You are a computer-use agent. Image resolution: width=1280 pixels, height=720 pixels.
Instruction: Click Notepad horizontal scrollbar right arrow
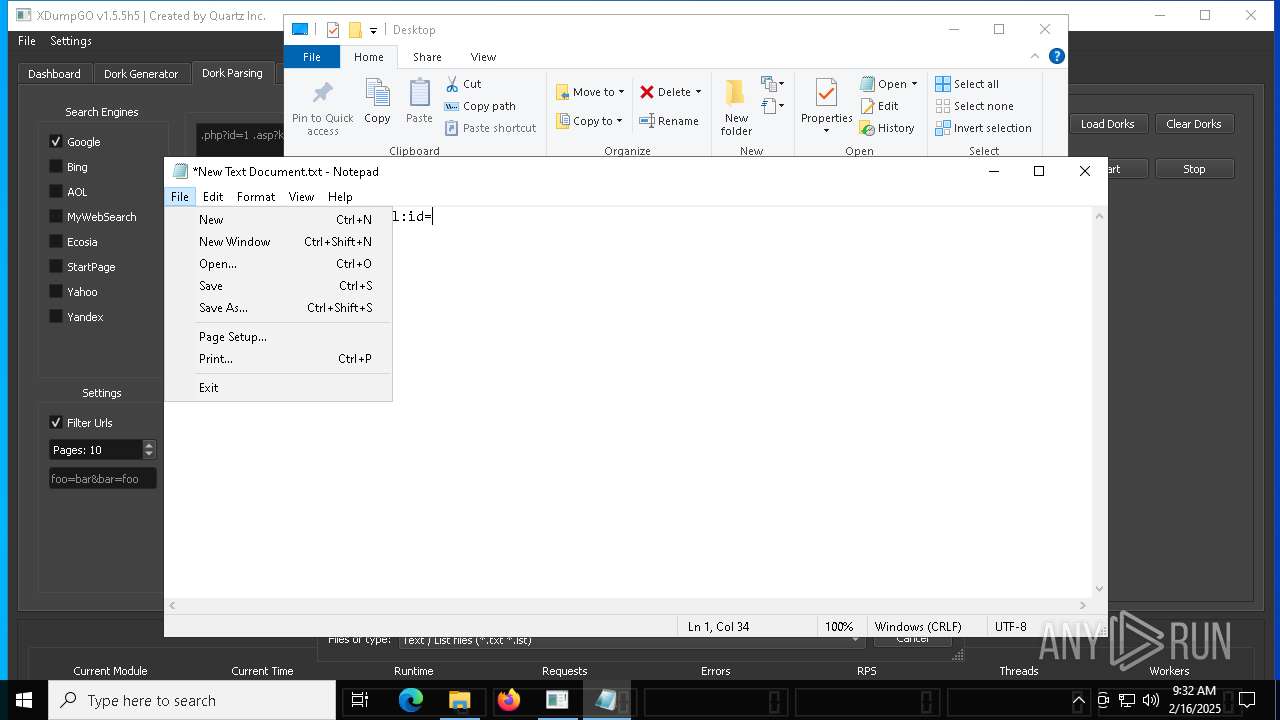1082,605
